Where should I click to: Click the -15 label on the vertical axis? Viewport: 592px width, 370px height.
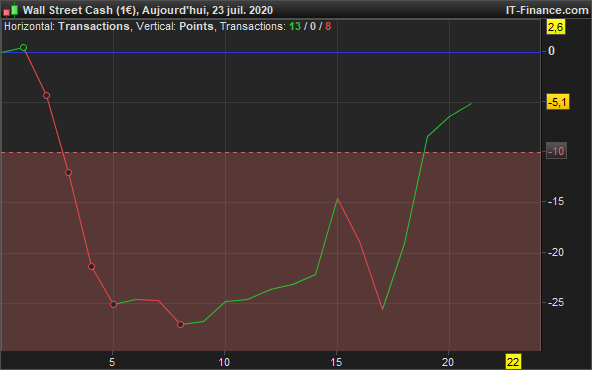556,202
